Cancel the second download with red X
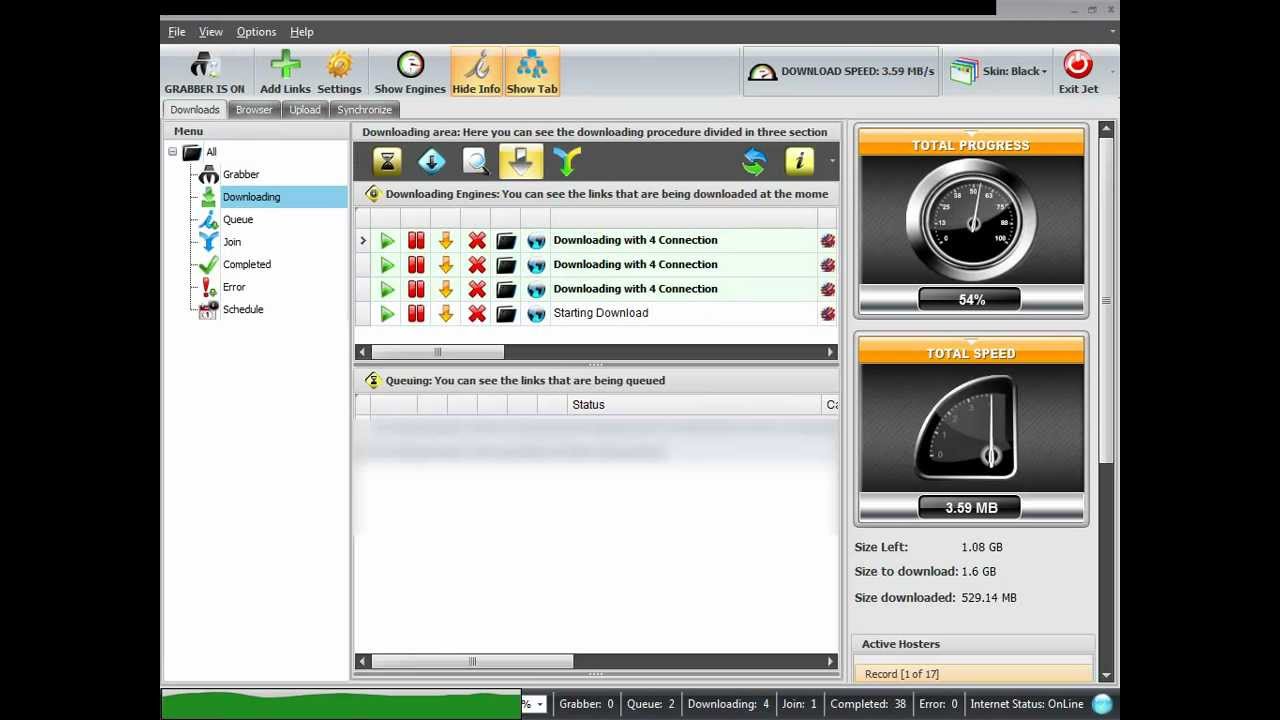 click(x=477, y=265)
